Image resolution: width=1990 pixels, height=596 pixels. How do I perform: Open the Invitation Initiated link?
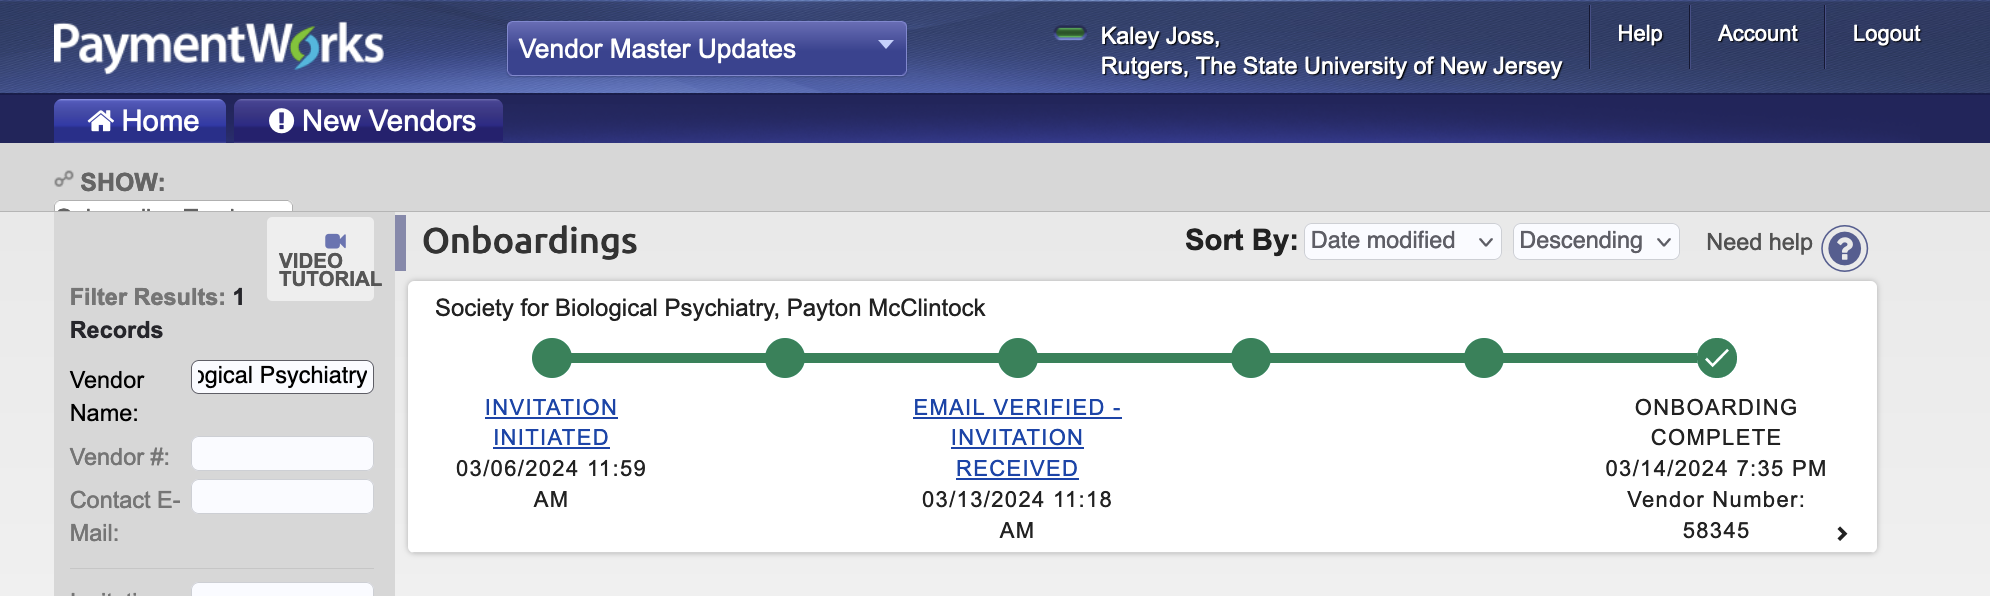tap(551, 422)
